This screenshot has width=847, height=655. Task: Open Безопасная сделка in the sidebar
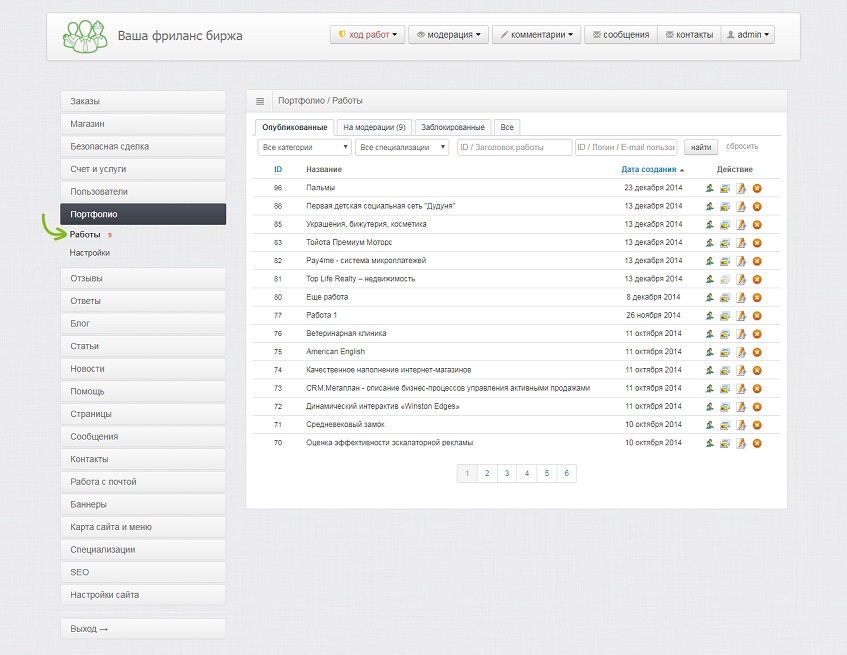click(143, 146)
